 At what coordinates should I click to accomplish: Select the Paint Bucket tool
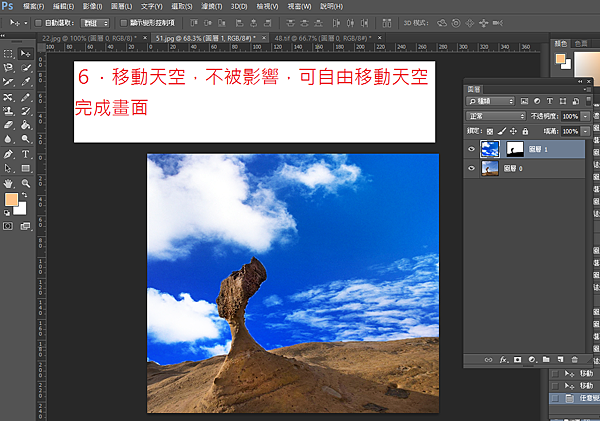[x=26, y=125]
